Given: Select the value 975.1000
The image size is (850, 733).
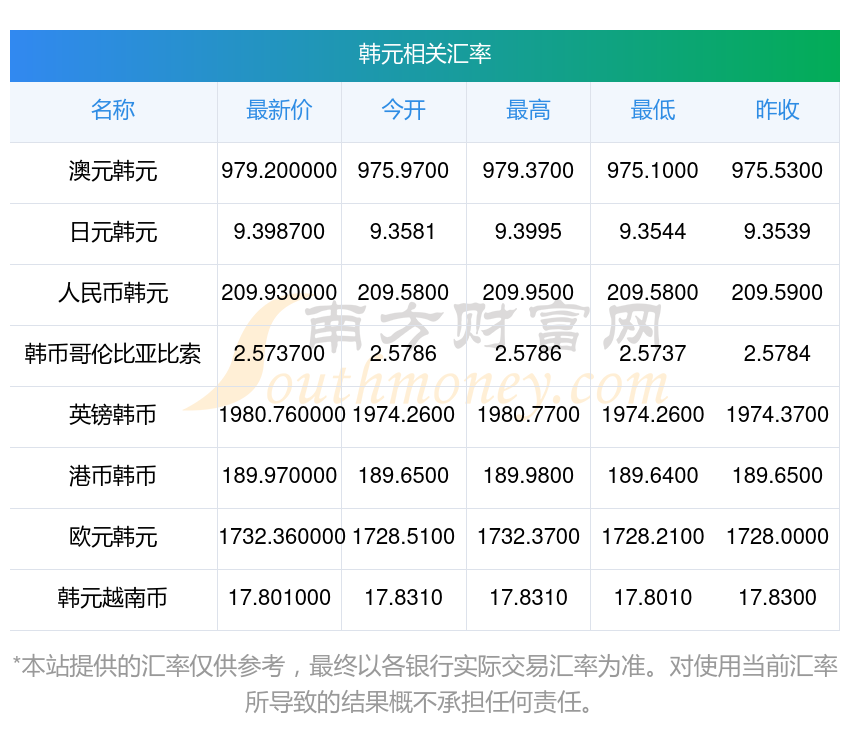Looking at the screenshot, I should click(653, 171).
